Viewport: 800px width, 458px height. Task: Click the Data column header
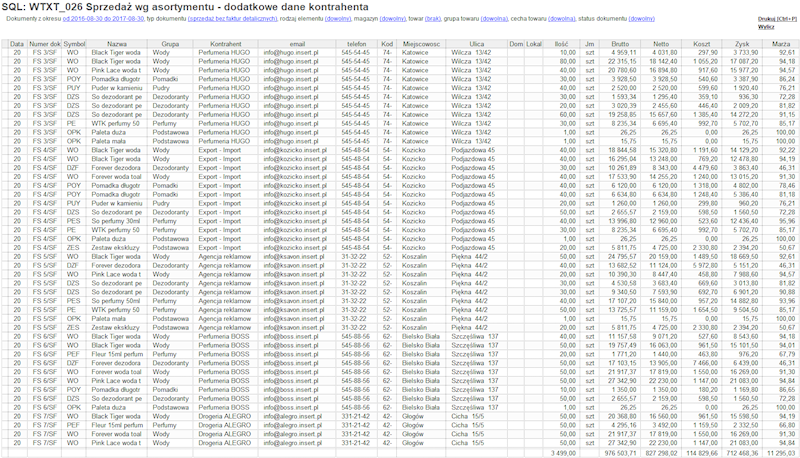click(17, 44)
